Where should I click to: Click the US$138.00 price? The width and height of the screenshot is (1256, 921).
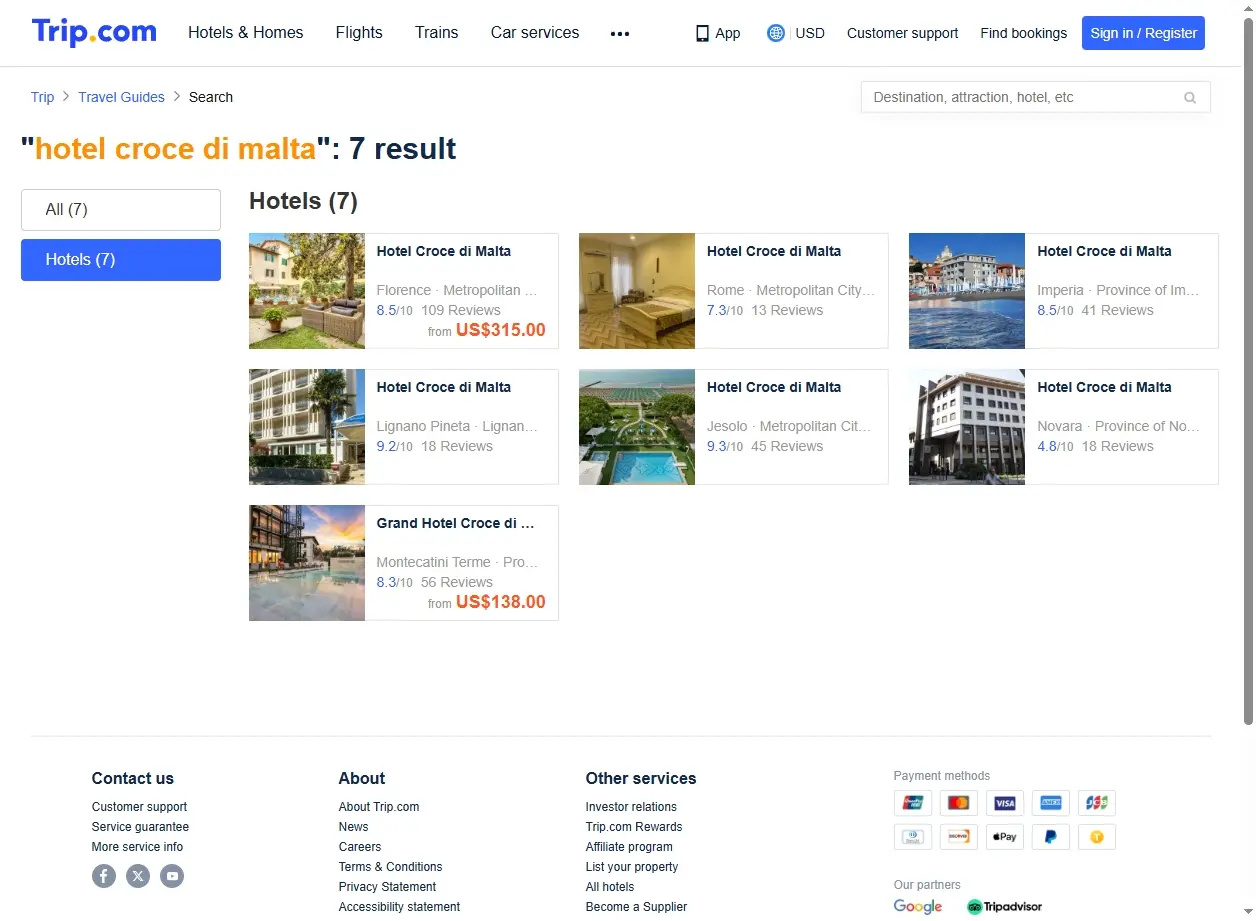pyautogui.click(x=501, y=602)
